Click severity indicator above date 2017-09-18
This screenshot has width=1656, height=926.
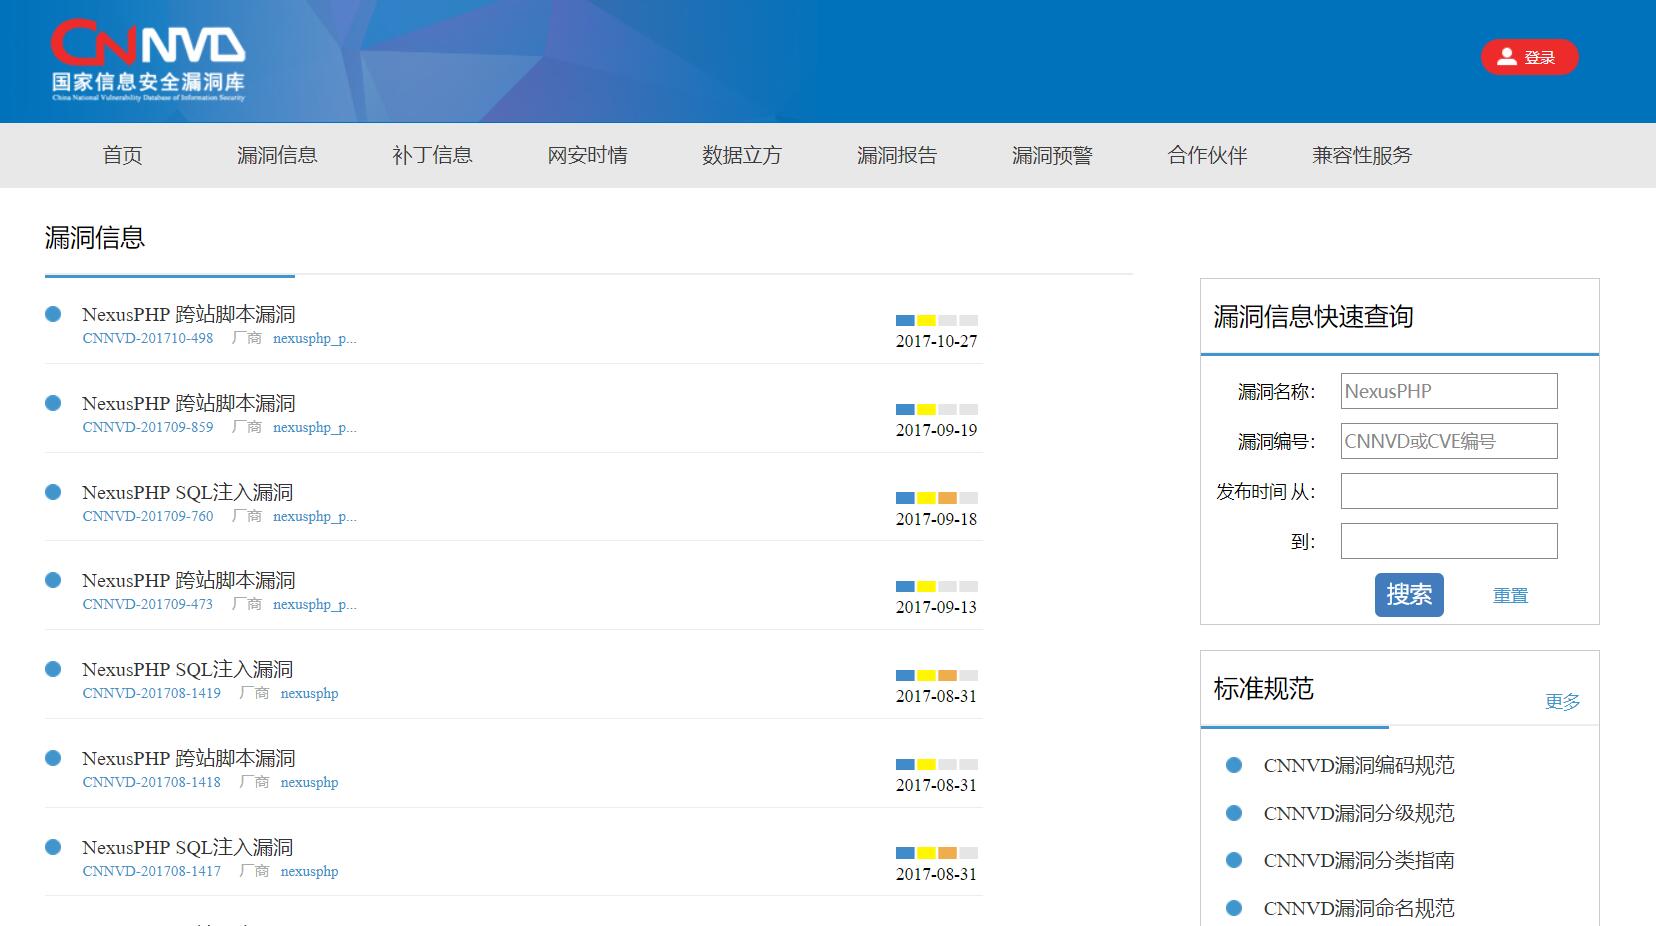click(x=937, y=498)
